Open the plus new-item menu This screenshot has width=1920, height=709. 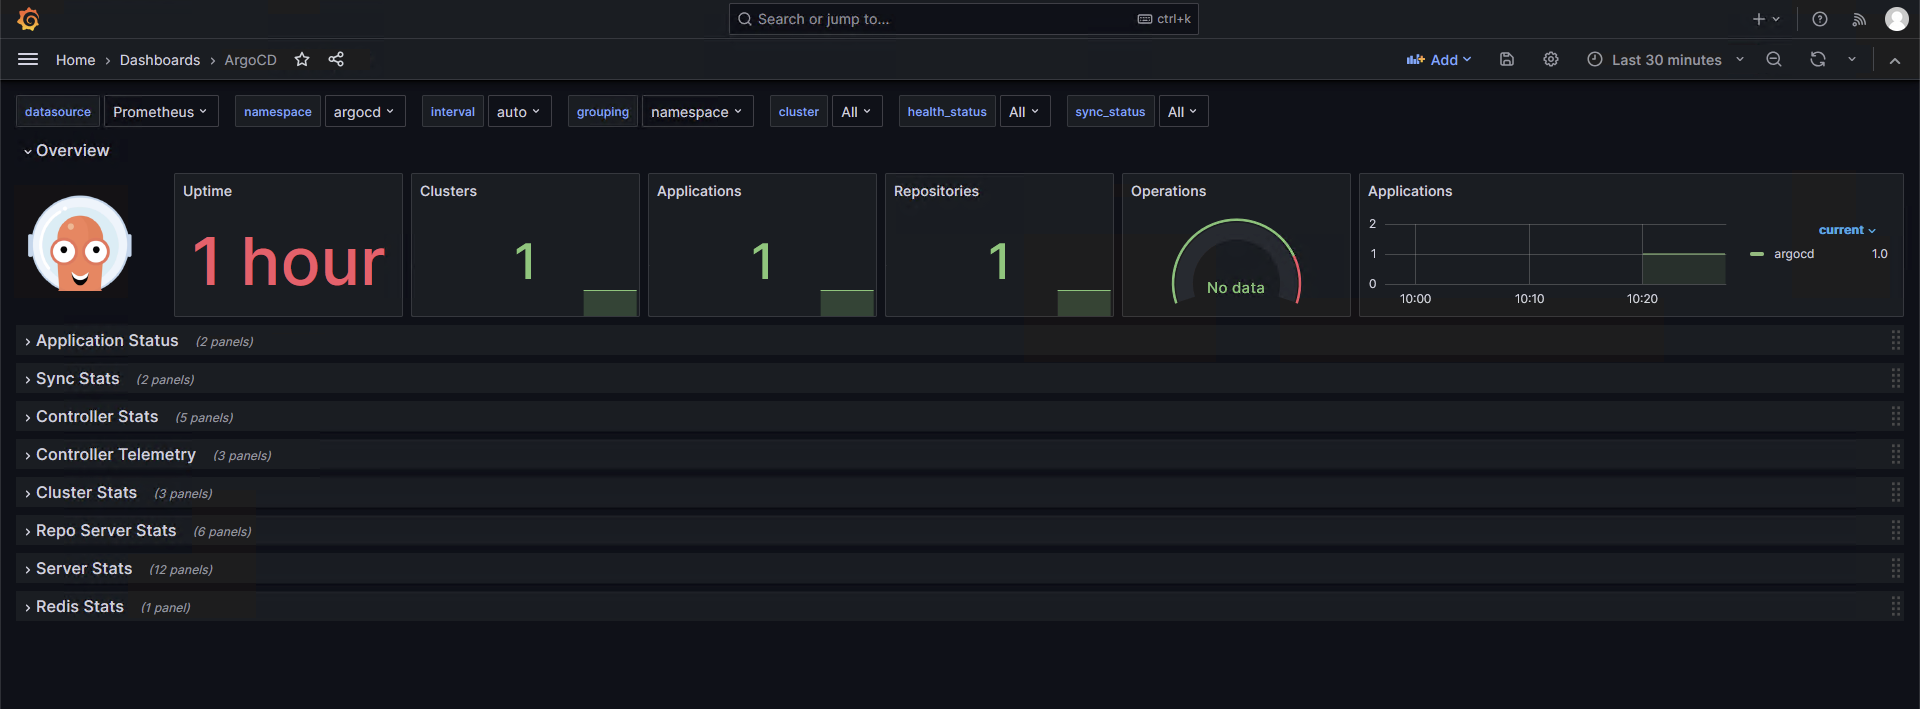coord(1766,19)
